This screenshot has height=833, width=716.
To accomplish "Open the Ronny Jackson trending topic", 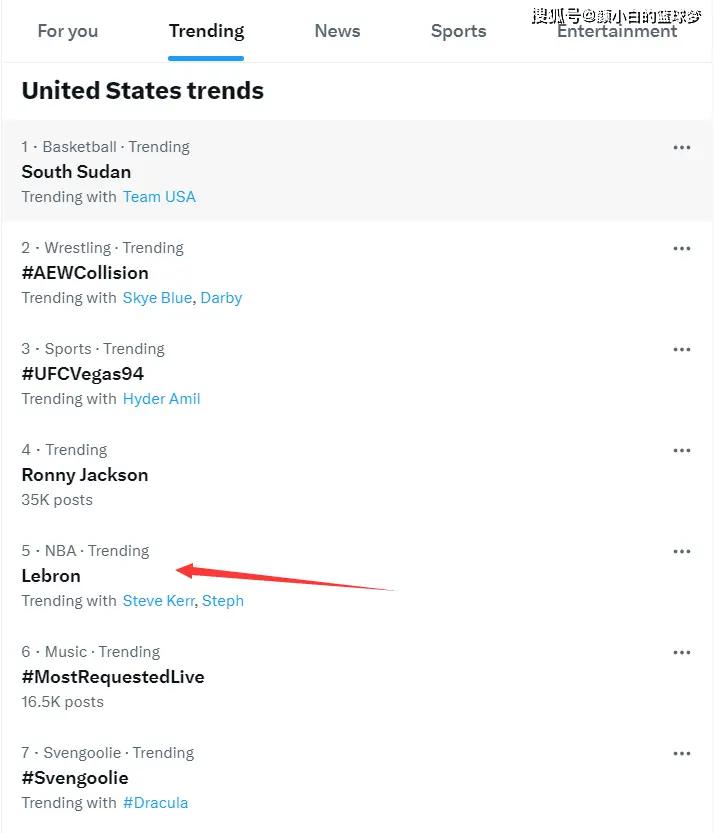I will [x=85, y=475].
